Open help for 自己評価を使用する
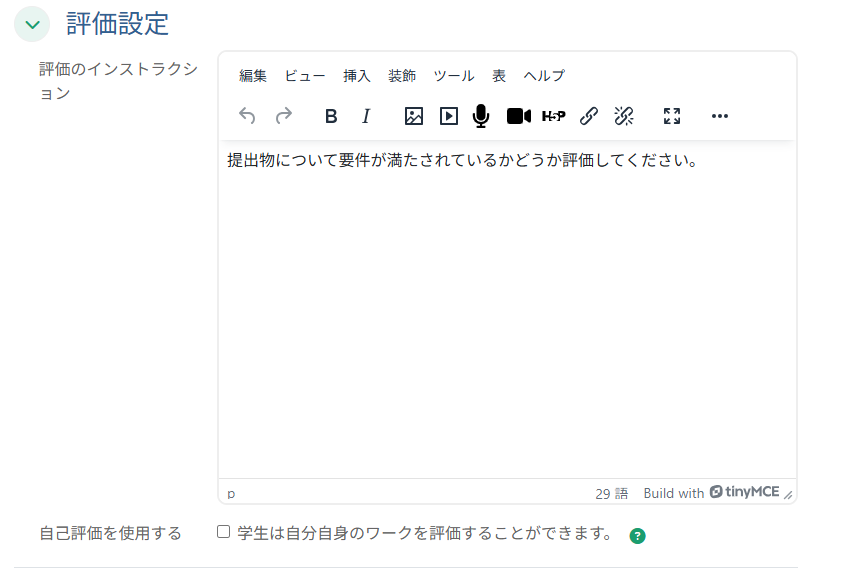The height and width of the screenshot is (570, 866). (637, 535)
